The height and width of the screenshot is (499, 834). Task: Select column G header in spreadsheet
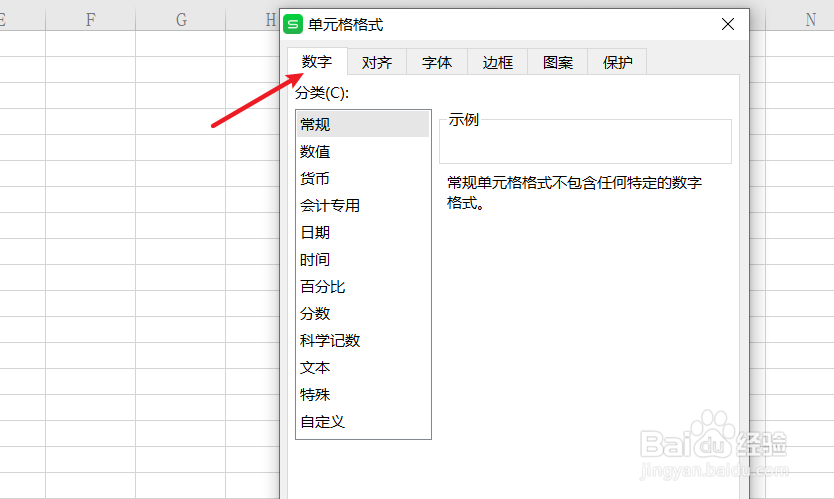(x=181, y=20)
